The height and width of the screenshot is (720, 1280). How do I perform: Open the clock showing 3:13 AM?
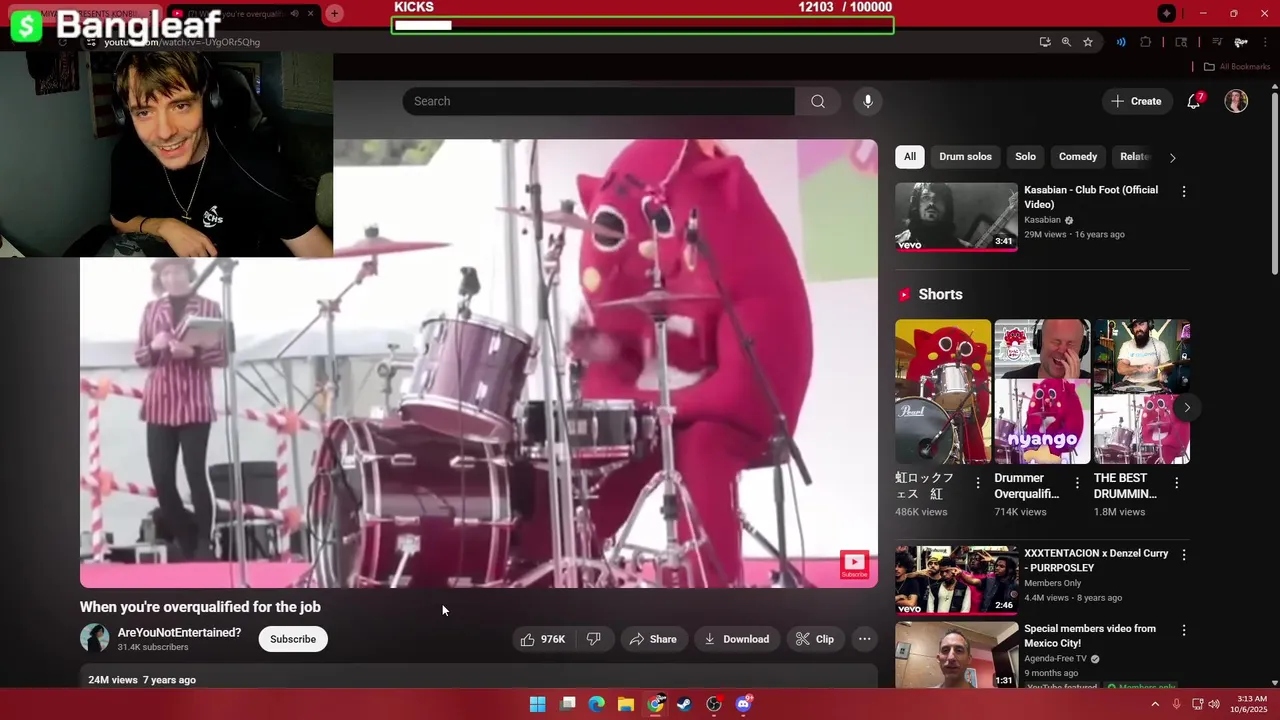1251,704
